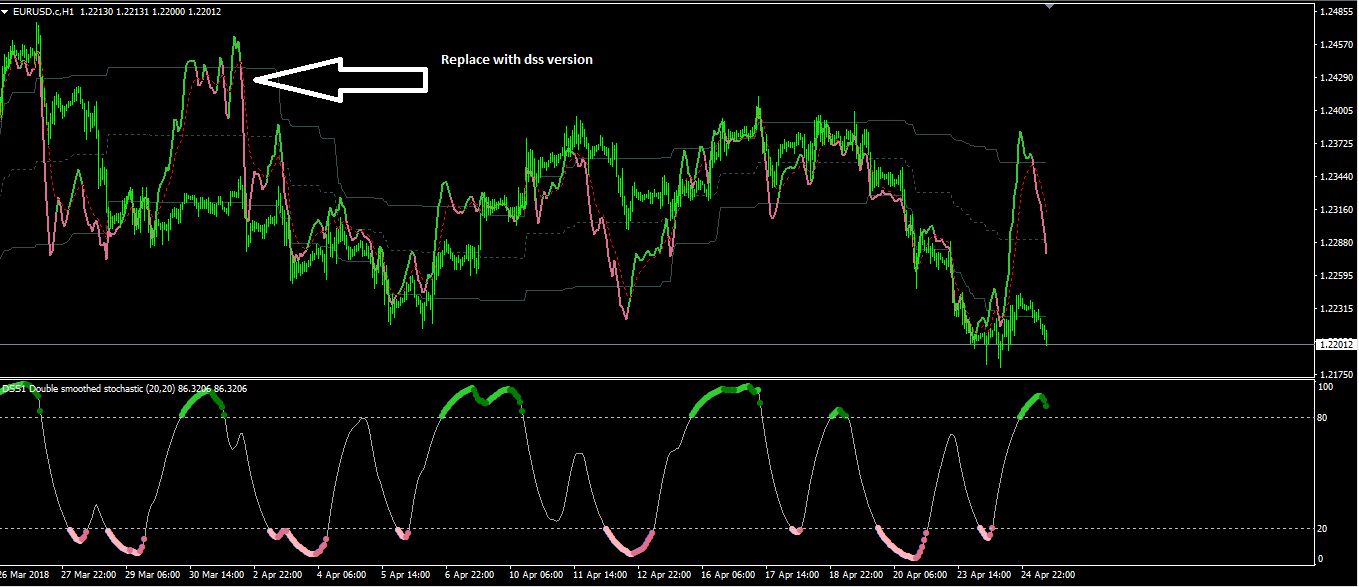Click the 16 Apr 06:00 date on time axis
The width and height of the screenshot is (1359, 587).
728,575
